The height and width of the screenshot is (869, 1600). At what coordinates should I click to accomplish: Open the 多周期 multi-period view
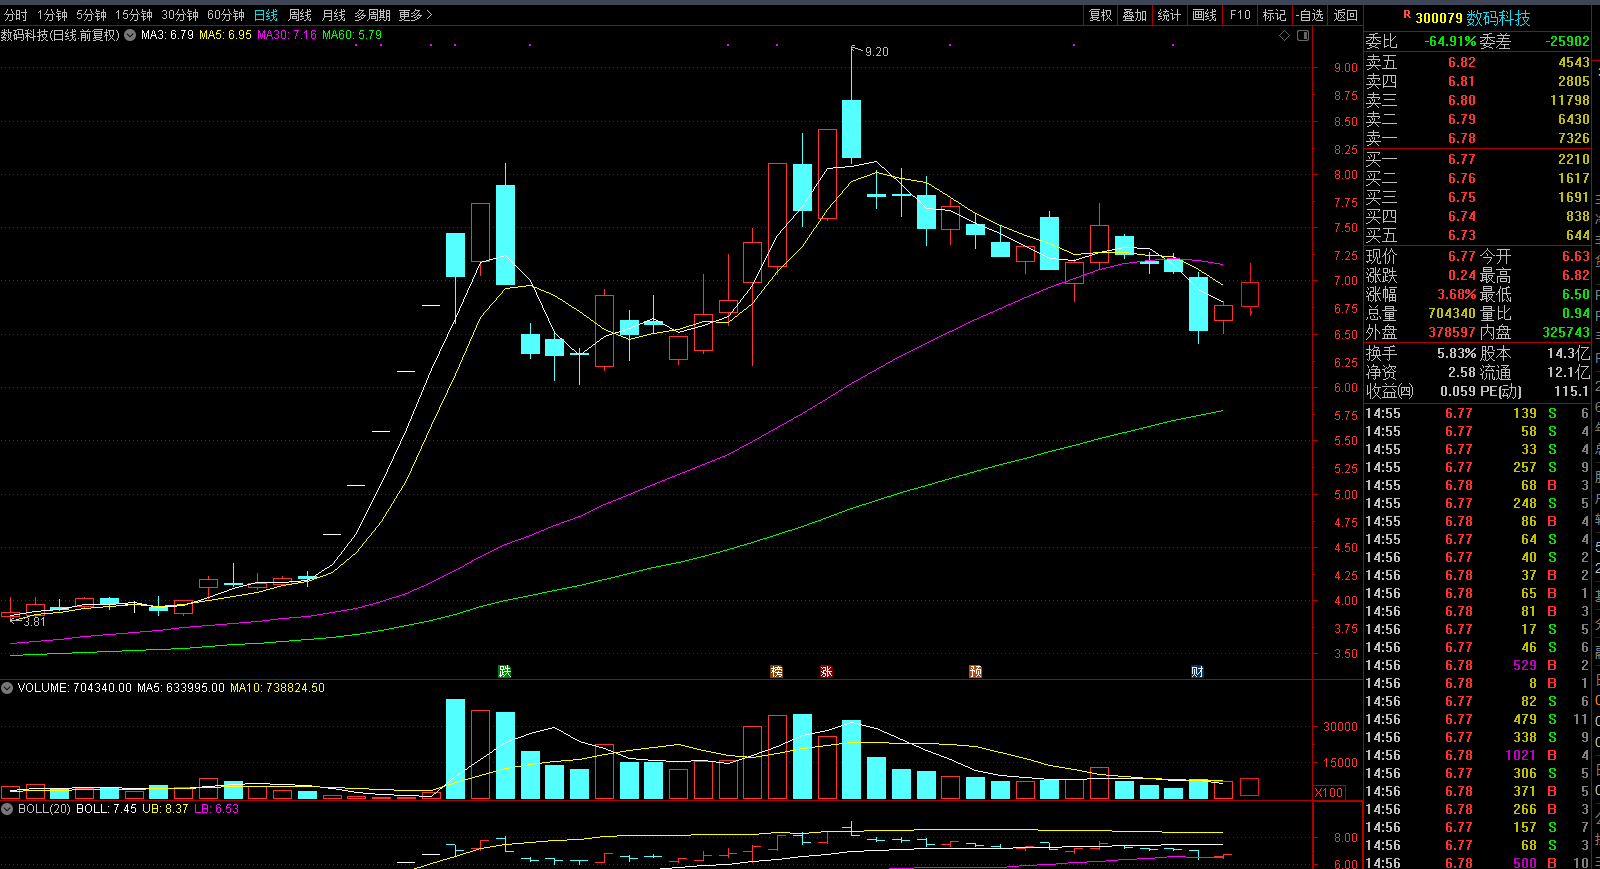(x=372, y=15)
